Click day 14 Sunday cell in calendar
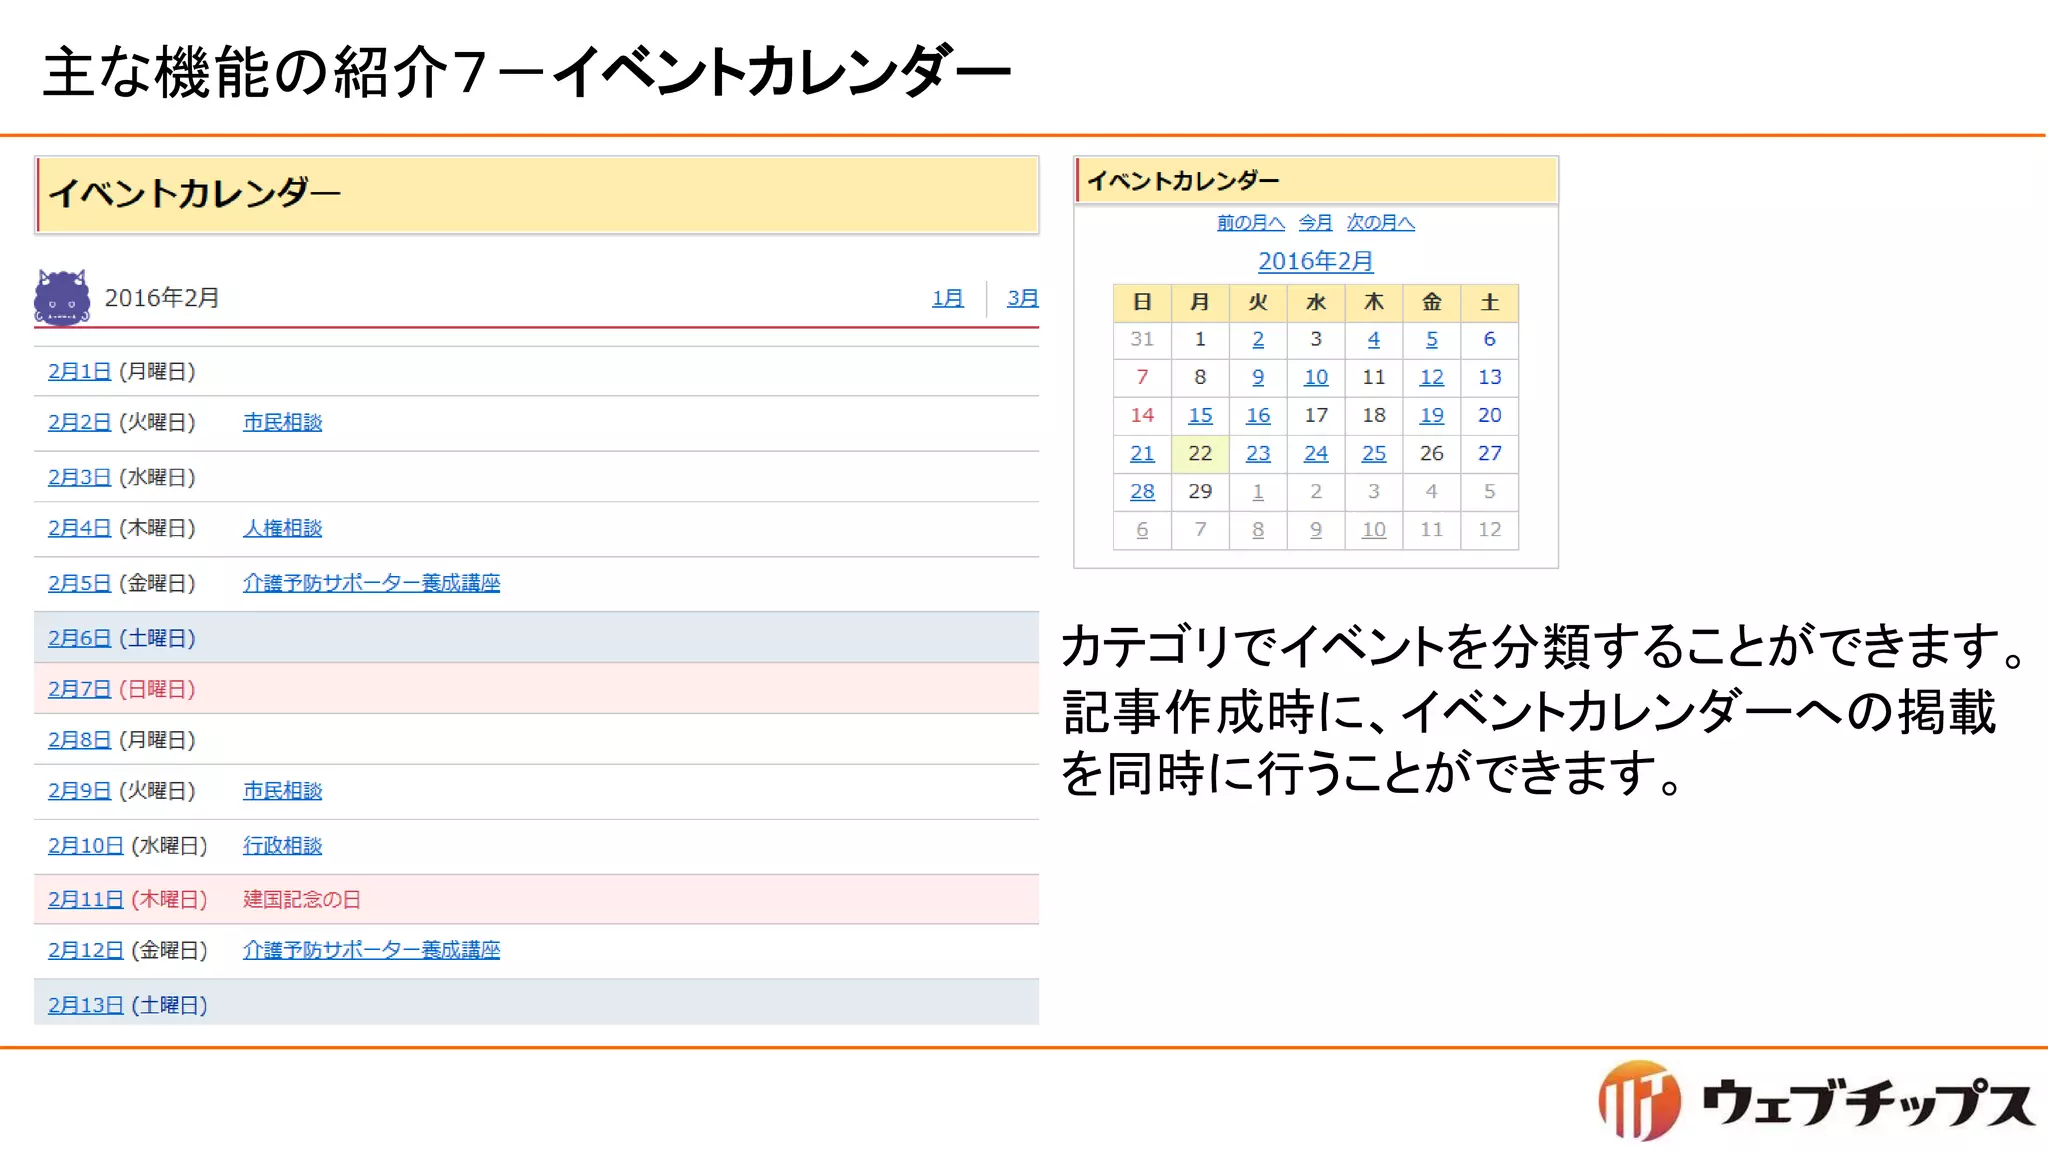Screen dimensions: 2048x1152 [1142, 416]
